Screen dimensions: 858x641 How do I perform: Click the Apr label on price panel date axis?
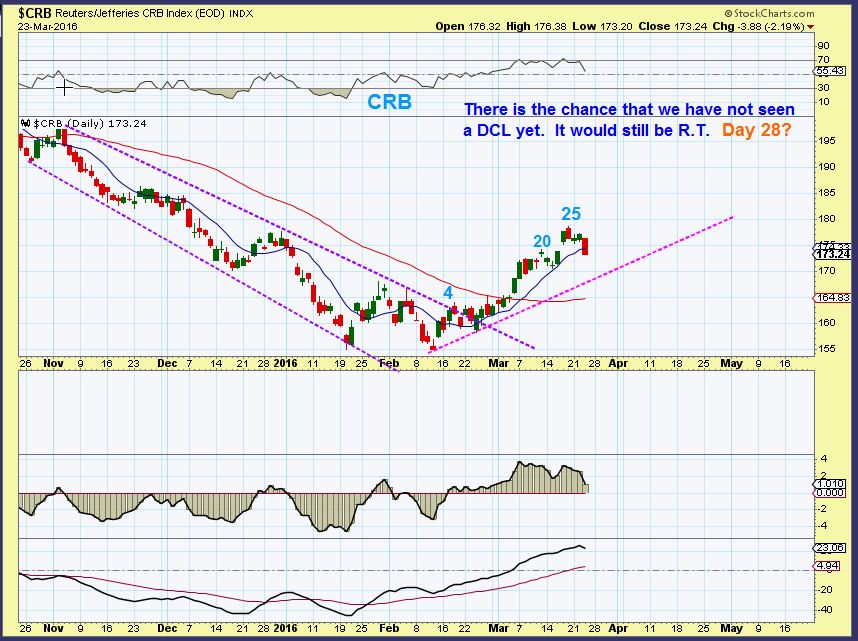618,363
